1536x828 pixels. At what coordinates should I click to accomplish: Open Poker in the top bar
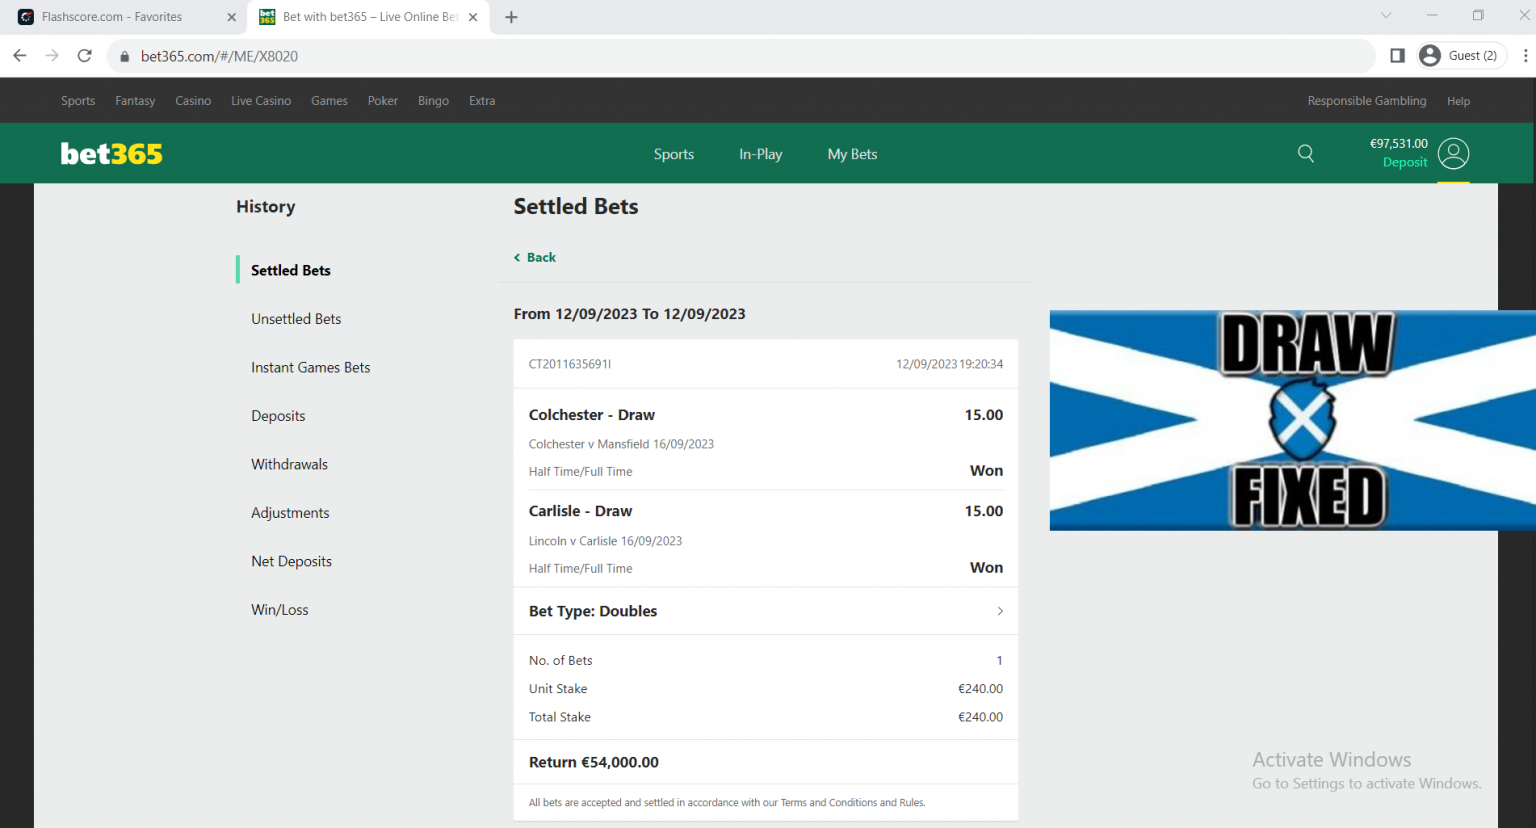tap(383, 101)
